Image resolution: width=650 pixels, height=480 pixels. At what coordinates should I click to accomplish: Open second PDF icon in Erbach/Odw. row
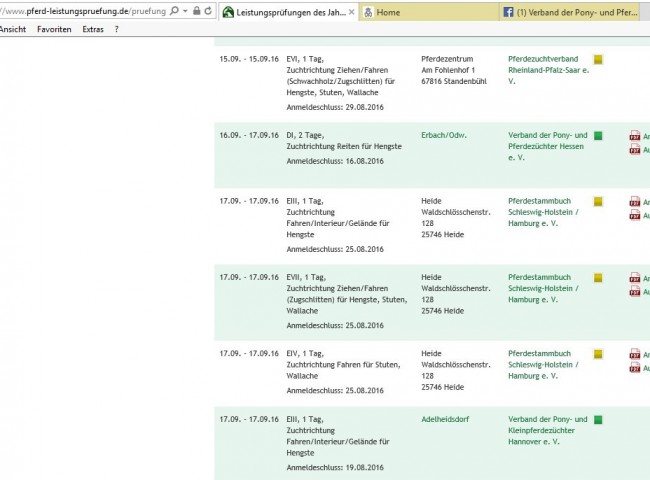(x=634, y=149)
